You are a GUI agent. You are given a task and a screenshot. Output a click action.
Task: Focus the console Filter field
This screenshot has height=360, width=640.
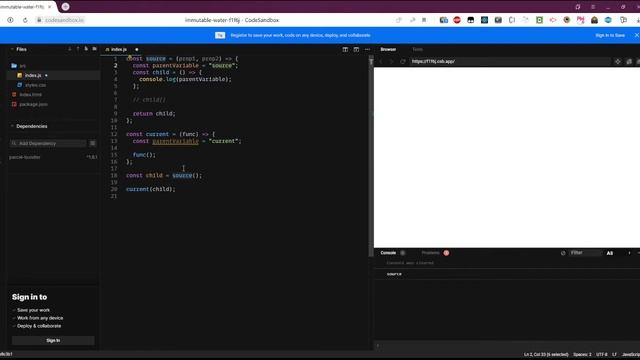click(586, 253)
